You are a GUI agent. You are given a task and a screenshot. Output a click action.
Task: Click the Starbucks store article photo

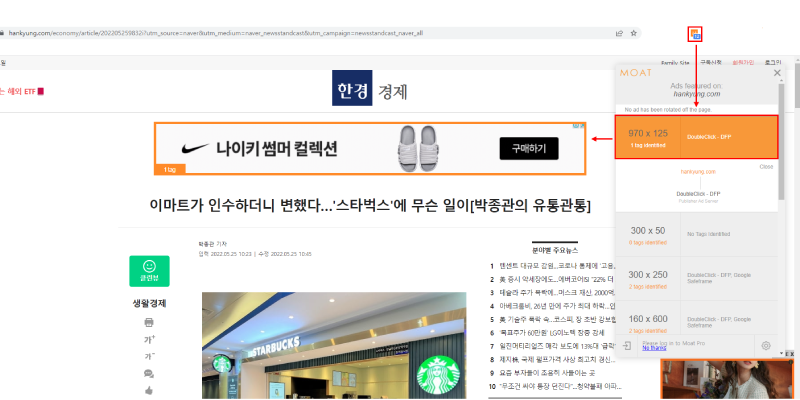point(334,345)
